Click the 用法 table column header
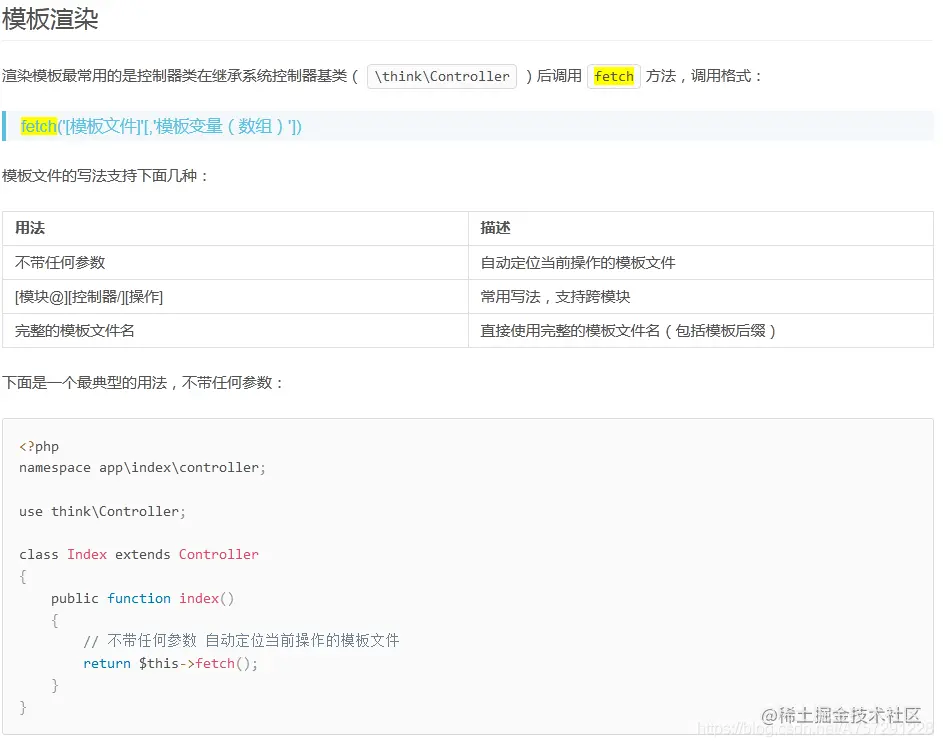The height and width of the screenshot is (747, 943). (x=235, y=228)
